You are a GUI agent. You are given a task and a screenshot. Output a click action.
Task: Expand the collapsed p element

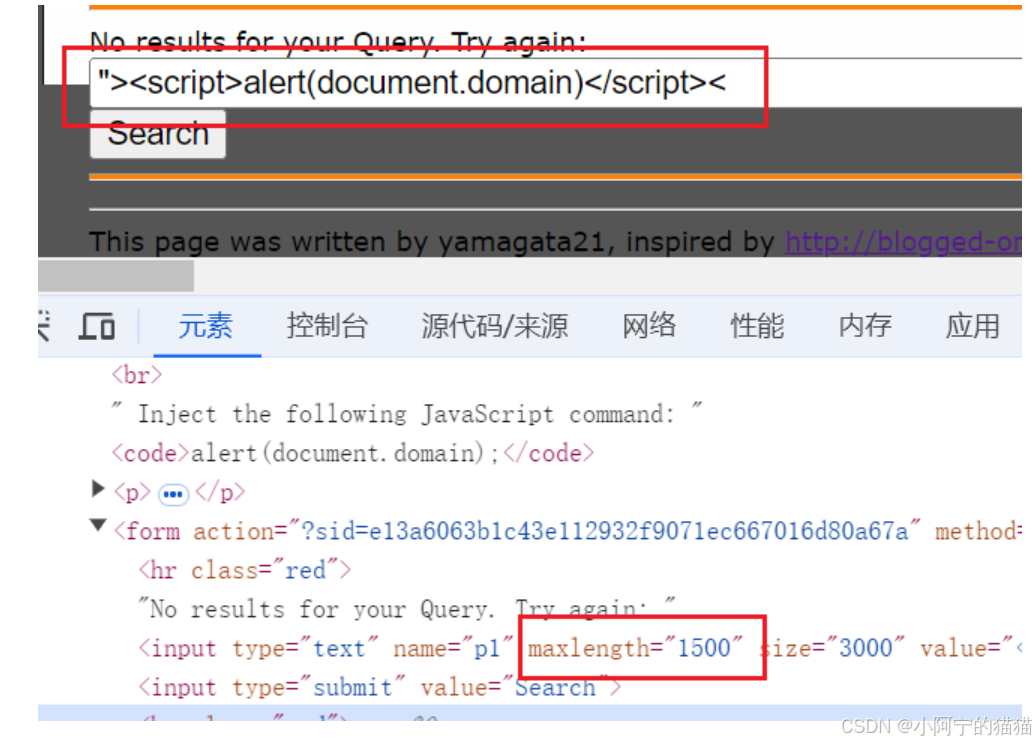coord(98,489)
